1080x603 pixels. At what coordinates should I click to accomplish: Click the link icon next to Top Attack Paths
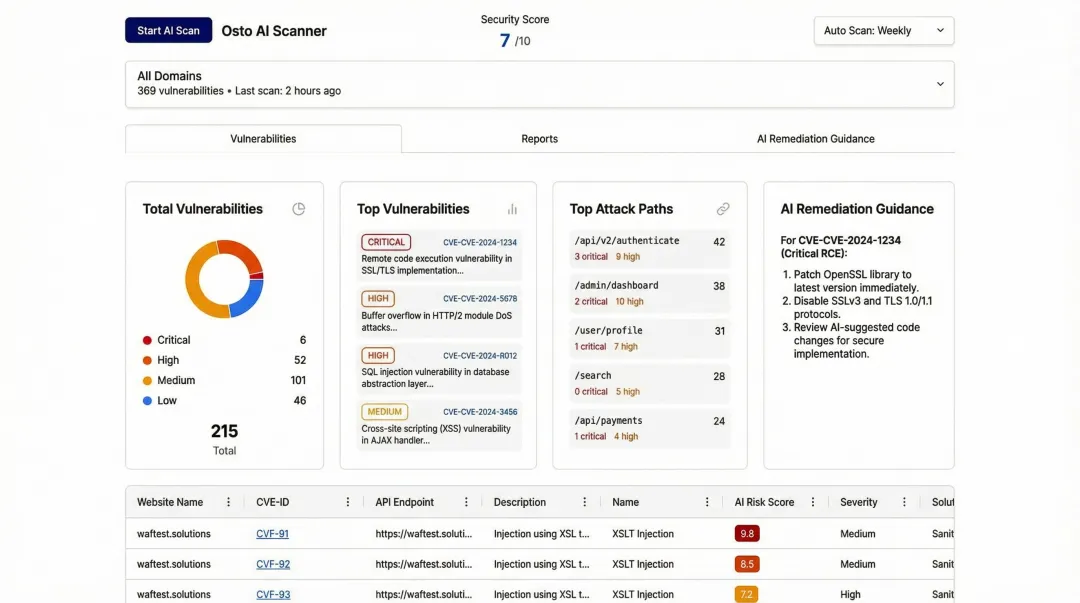click(723, 209)
